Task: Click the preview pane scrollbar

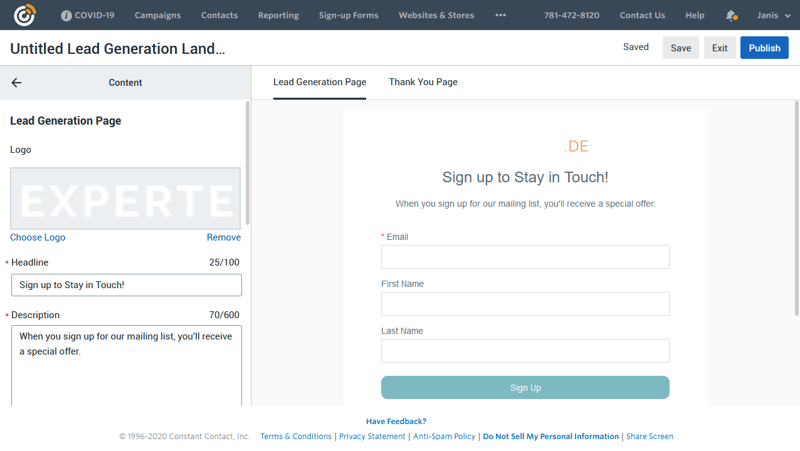Action: pos(797,208)
